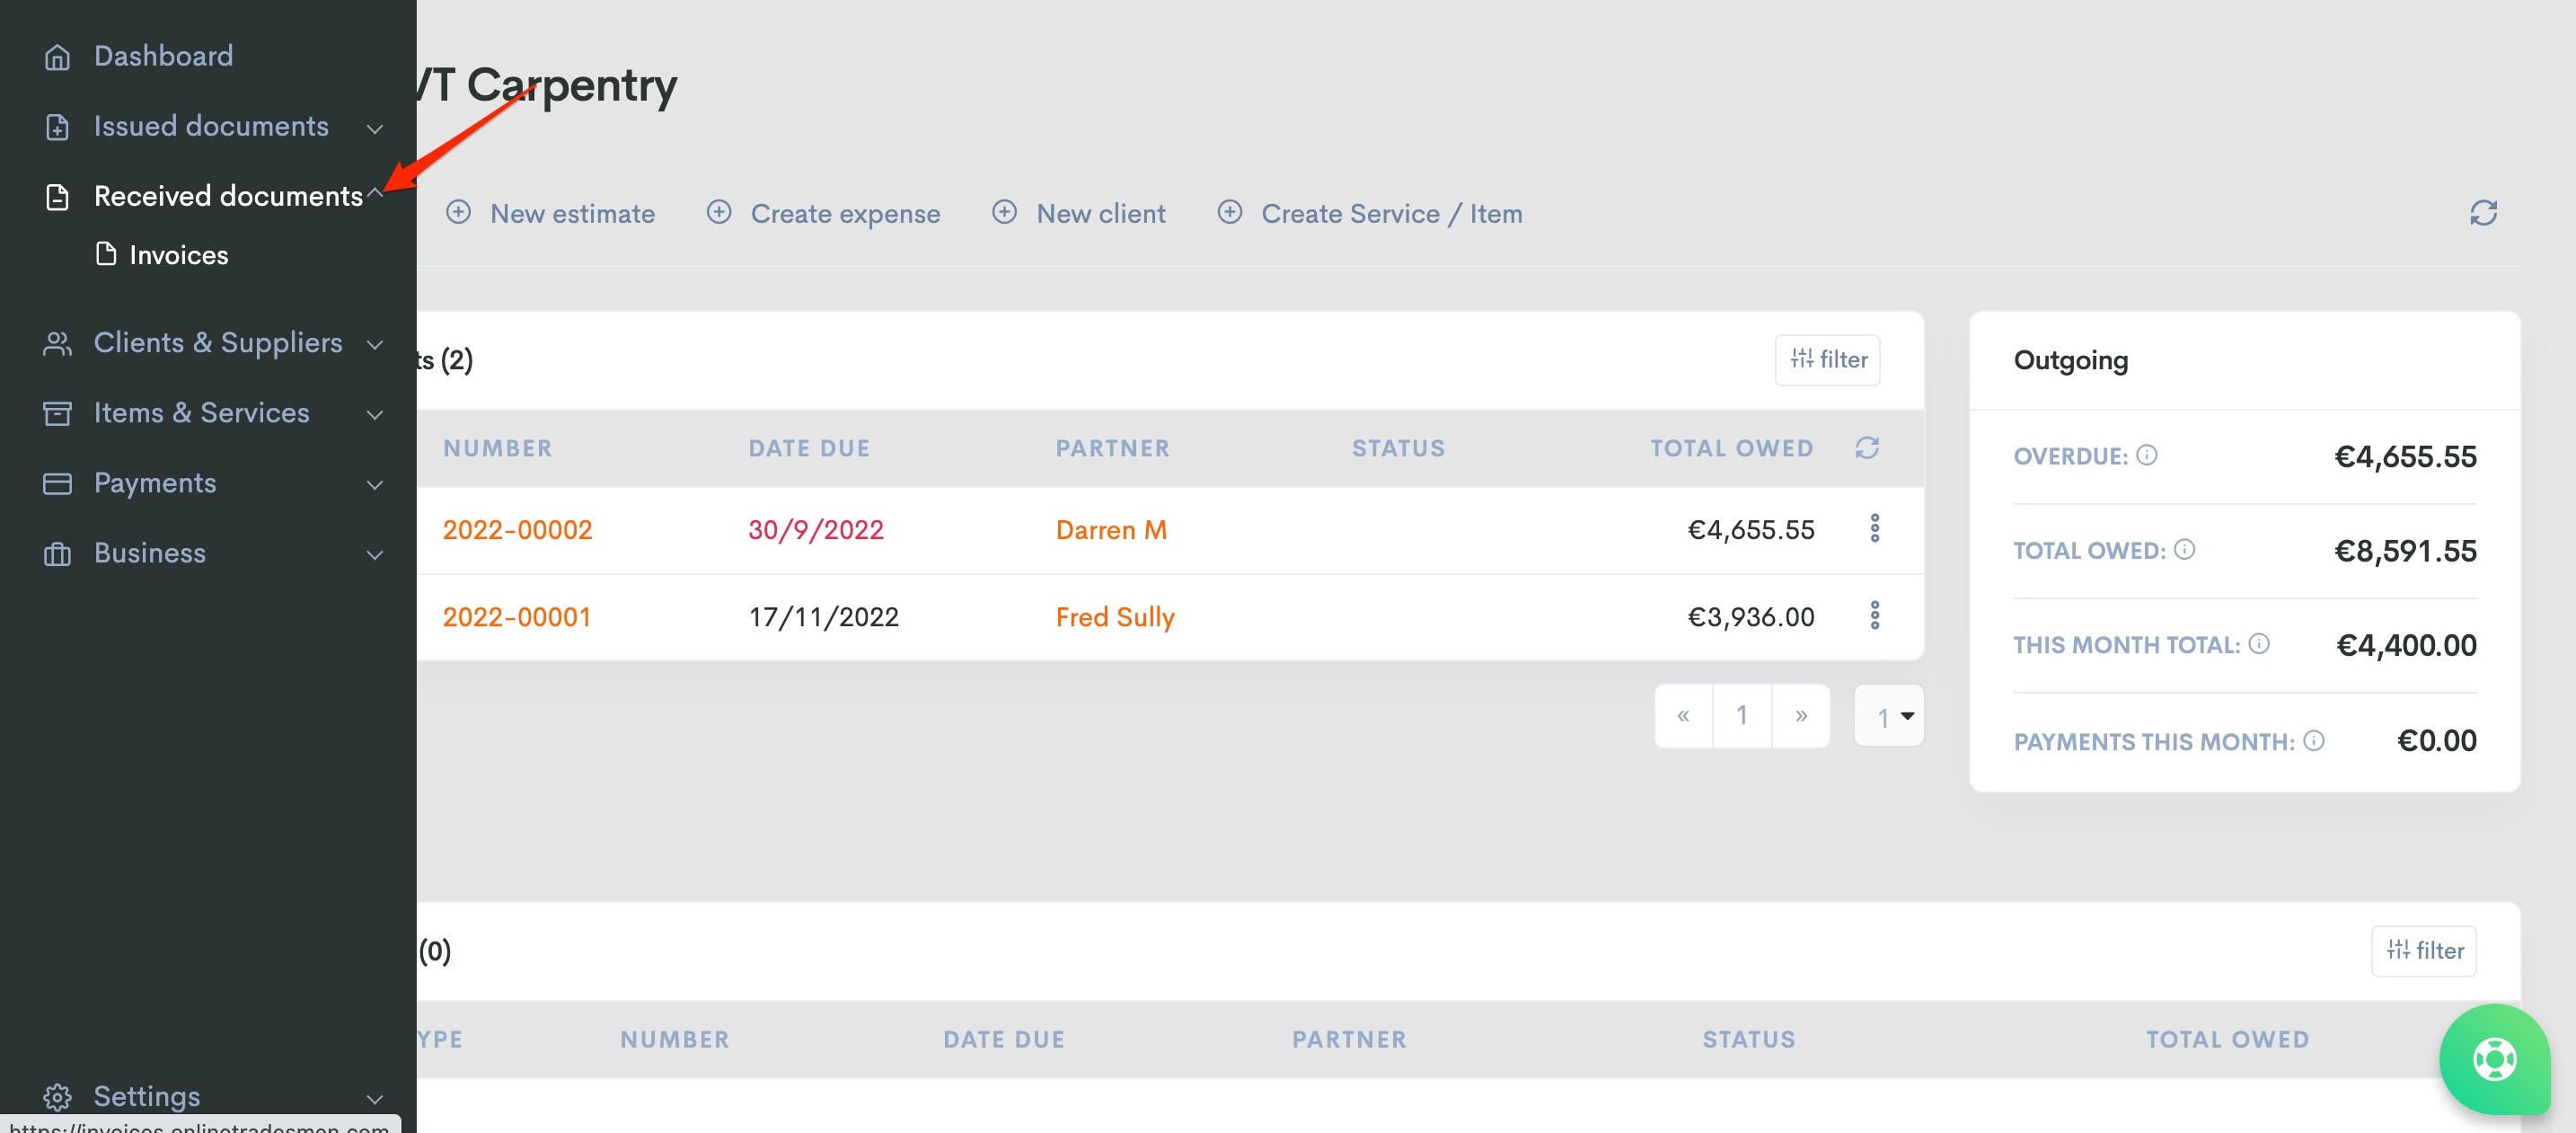This screenshot has width=2576, height=1133.
Task: Select Issued documents menu item
Action: (x=211, y=126)
